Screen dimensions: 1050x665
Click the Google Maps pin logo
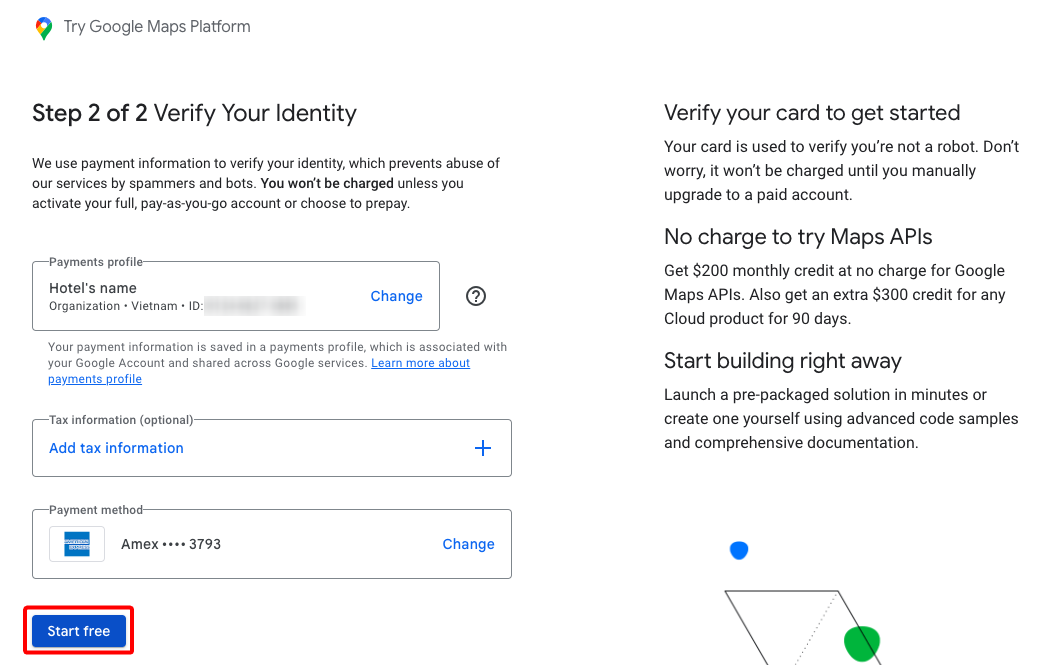[44, 28]
